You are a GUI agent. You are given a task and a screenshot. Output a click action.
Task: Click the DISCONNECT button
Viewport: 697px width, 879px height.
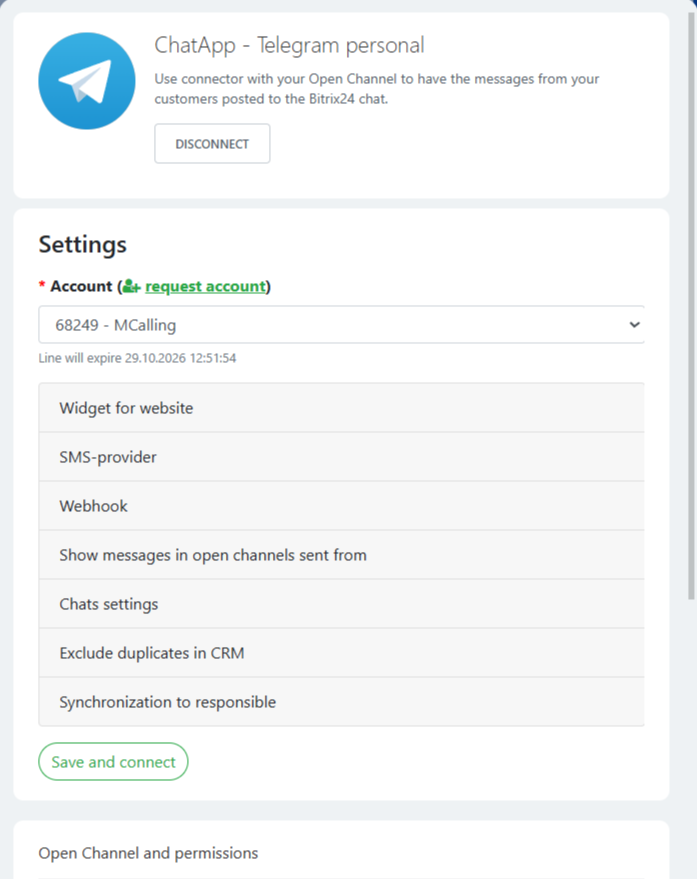212,144
